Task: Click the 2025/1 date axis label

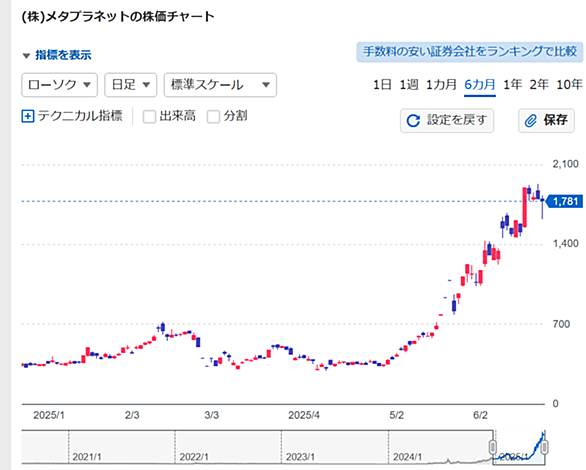Action: coord(49,415)
